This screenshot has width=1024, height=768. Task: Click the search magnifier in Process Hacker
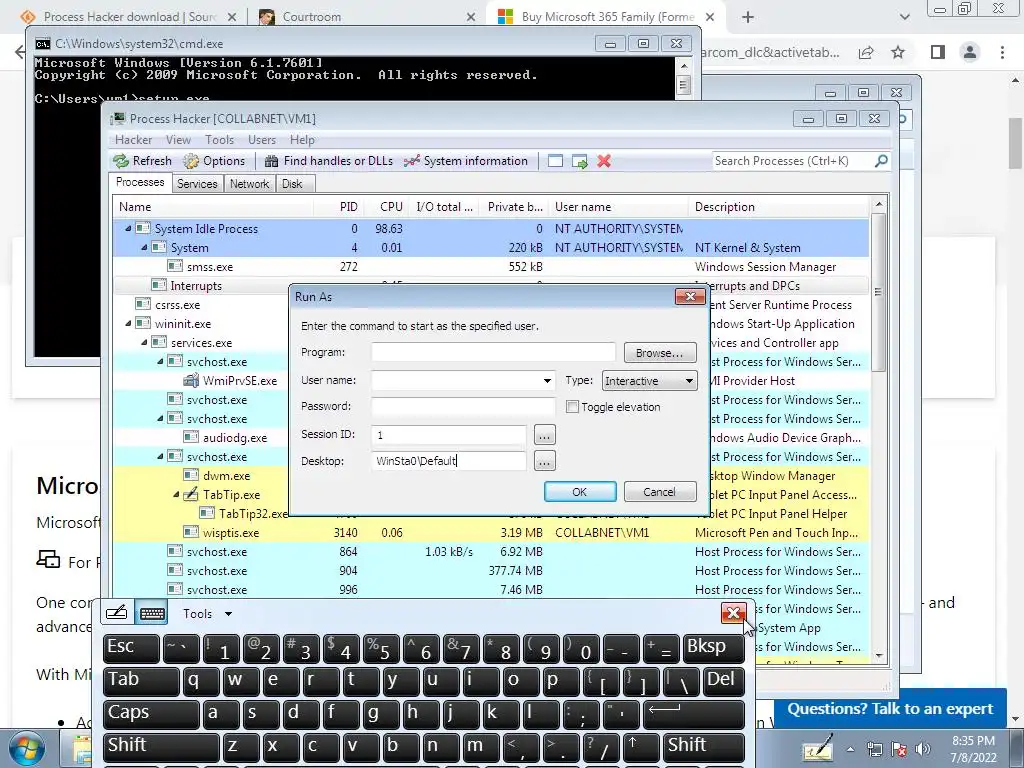coord(881,161)
